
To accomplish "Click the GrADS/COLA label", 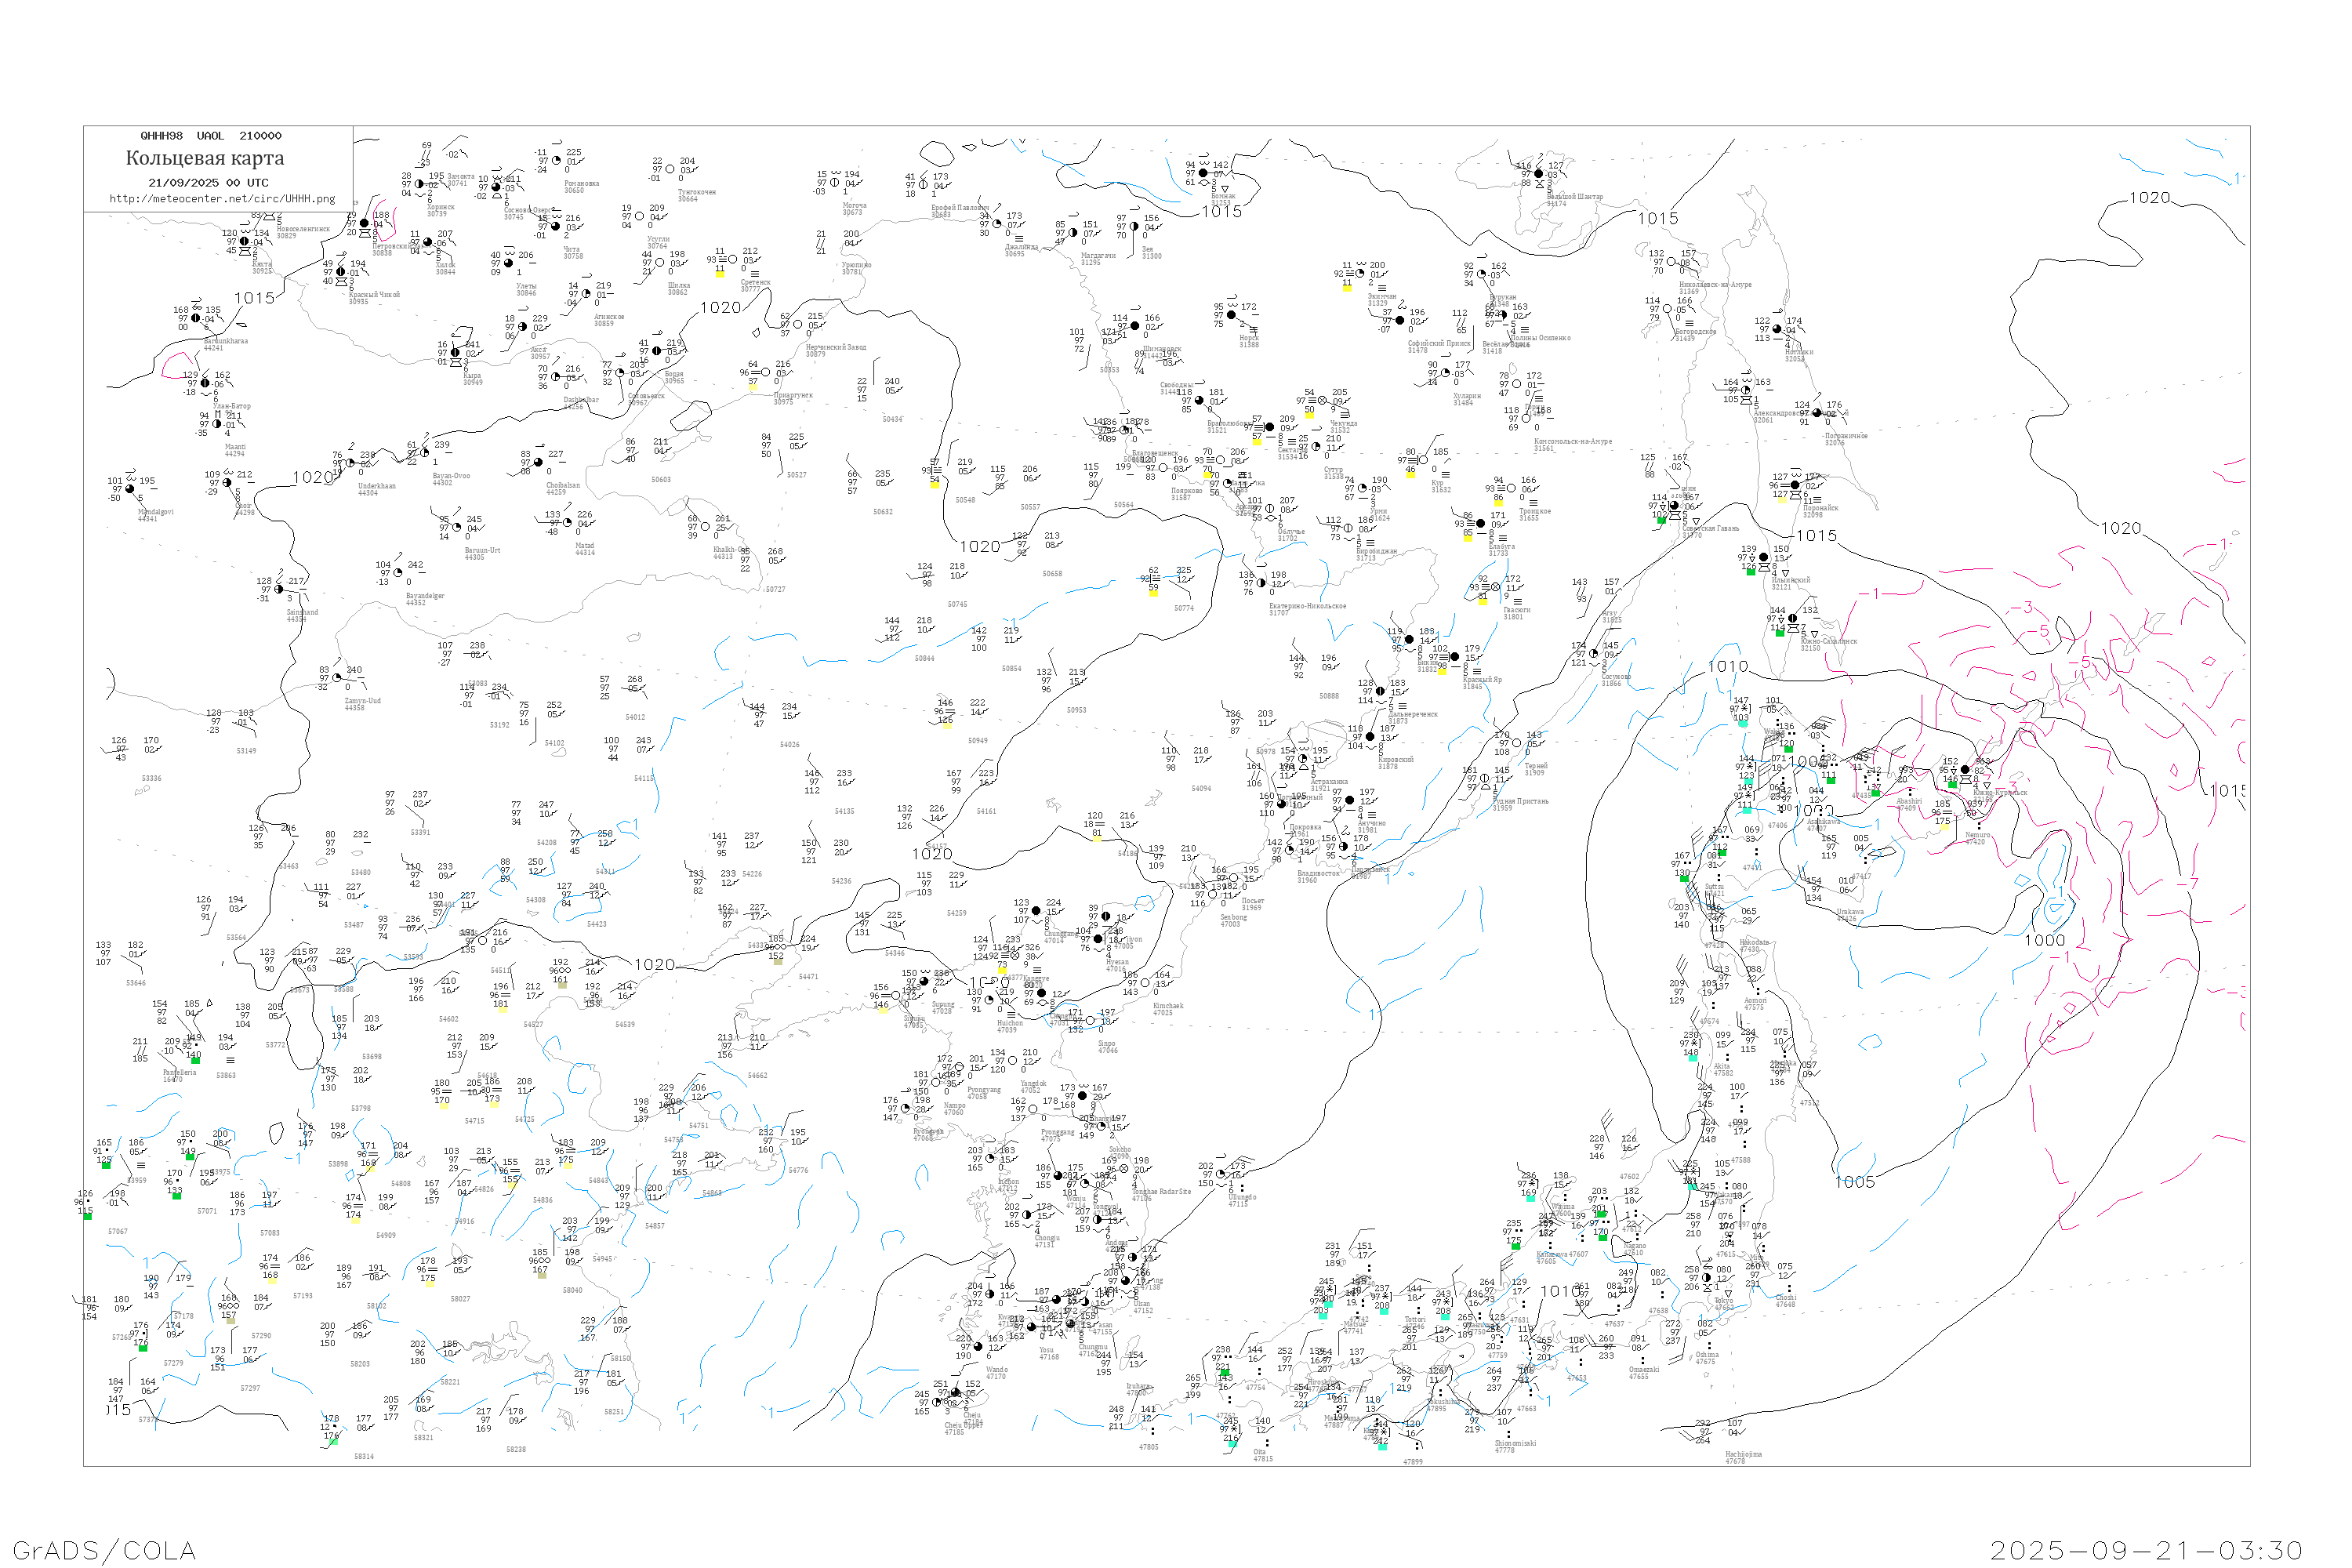I will pyautogui.click(x=104, y=1550).
